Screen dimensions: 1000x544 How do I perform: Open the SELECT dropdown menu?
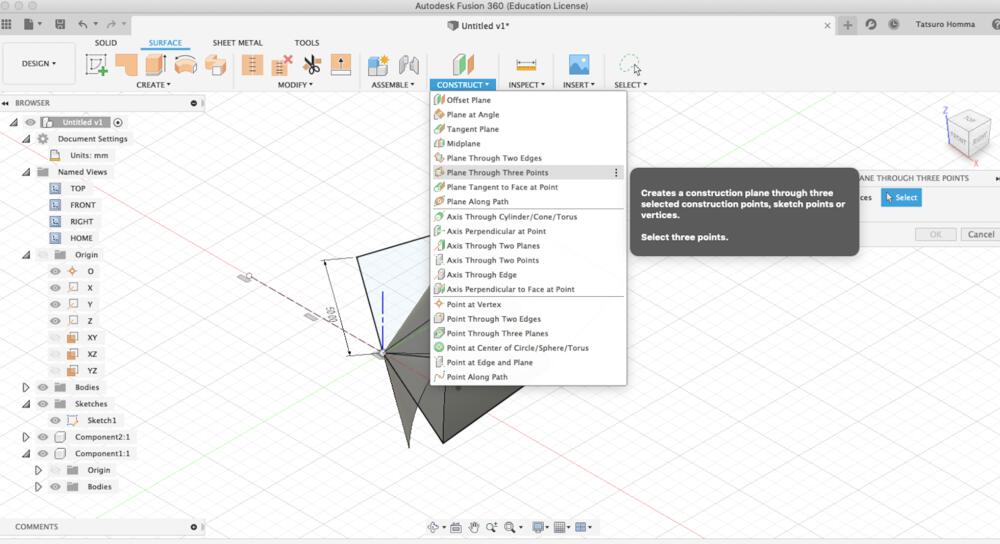click(x=630, y=84)
